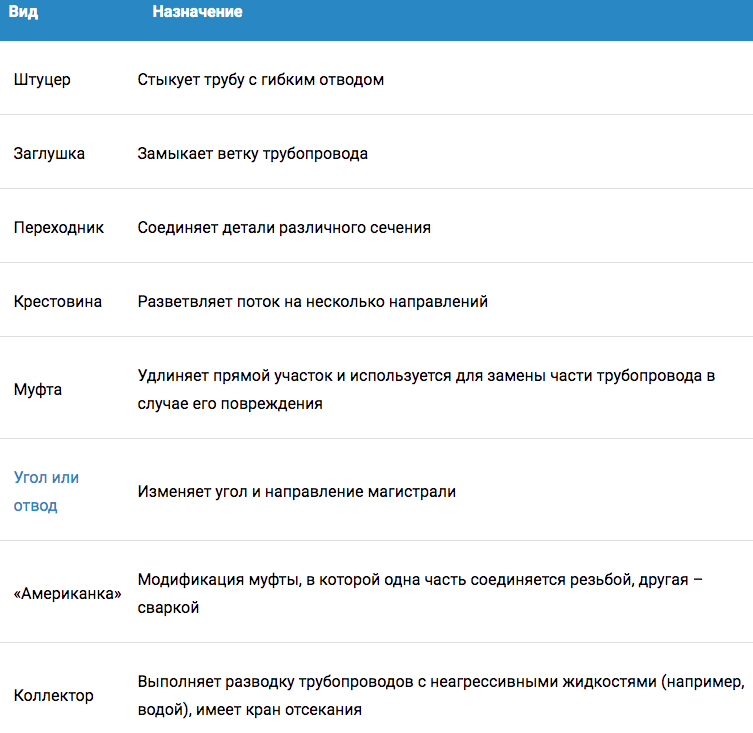The image size is (753, 733).
Task: Click text «Стыкует трубу с гибким отводом»
Action: pos(261,79)
